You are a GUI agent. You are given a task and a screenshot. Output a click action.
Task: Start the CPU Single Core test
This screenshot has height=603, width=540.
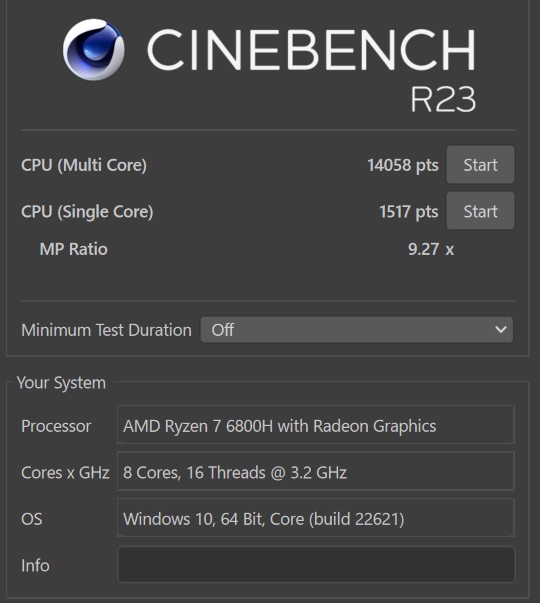480,211
